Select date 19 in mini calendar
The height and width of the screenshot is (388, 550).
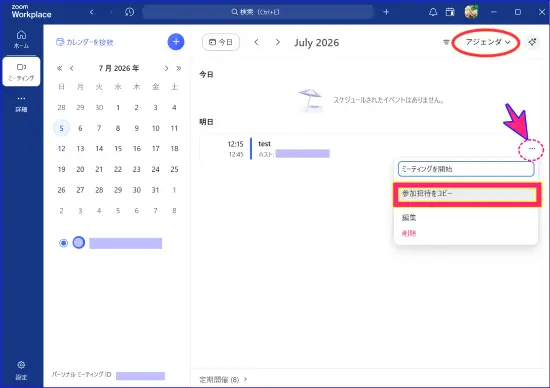[x=61, y=169]
